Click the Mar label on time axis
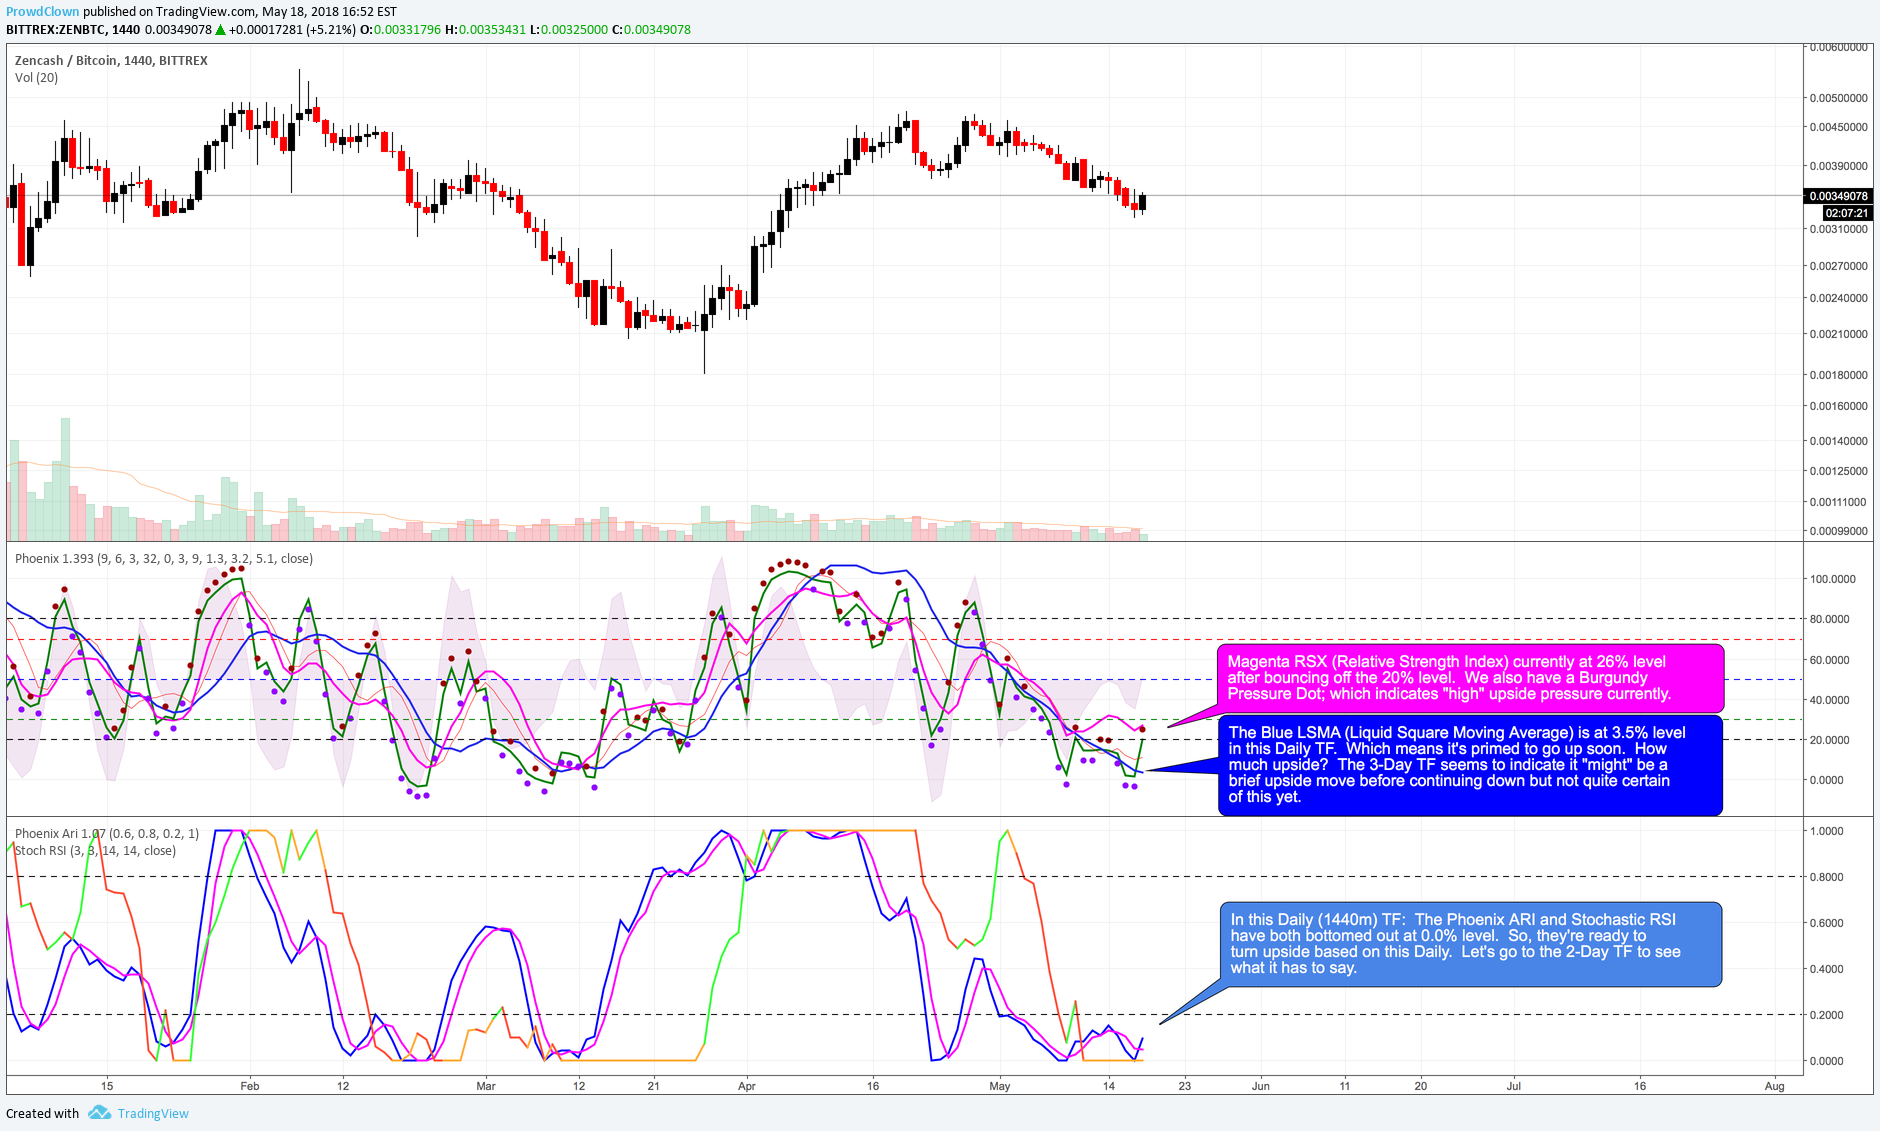Screen dimensions: 1880x1131 coord(486,1086)
